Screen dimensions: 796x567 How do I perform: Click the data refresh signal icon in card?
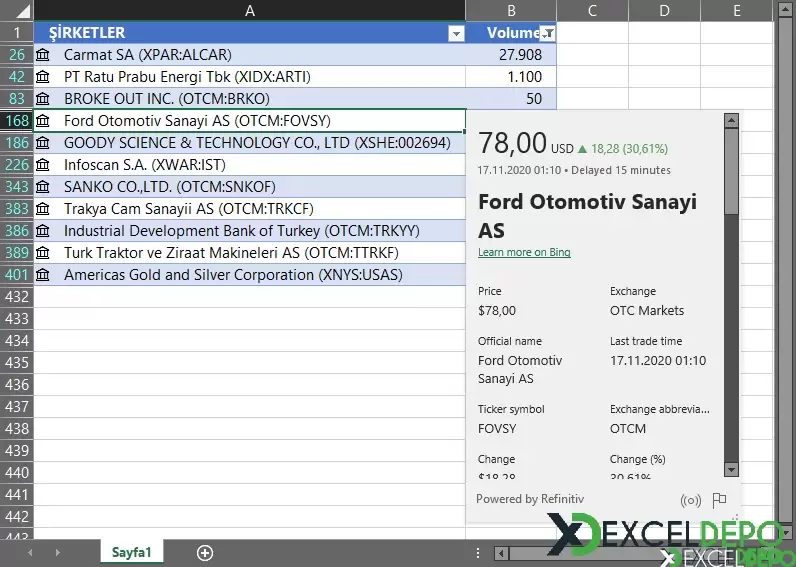[690, 501]
